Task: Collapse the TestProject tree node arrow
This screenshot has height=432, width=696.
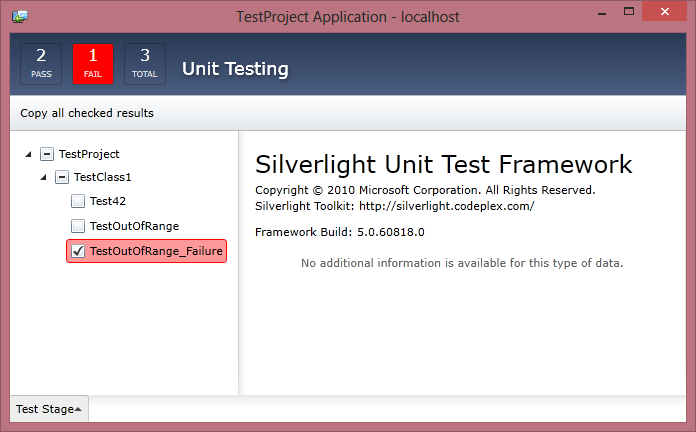Action: pos(28,154)
